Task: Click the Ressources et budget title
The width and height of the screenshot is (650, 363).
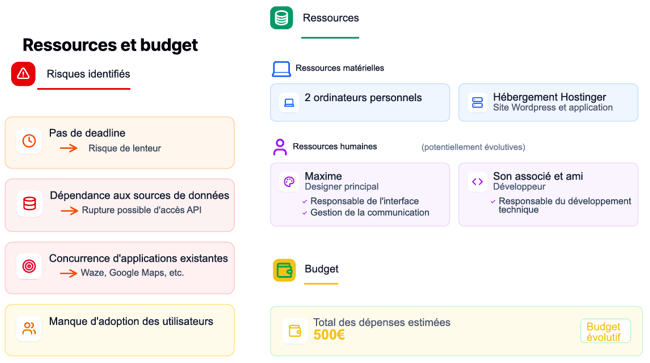Action: tap(110, 45)
